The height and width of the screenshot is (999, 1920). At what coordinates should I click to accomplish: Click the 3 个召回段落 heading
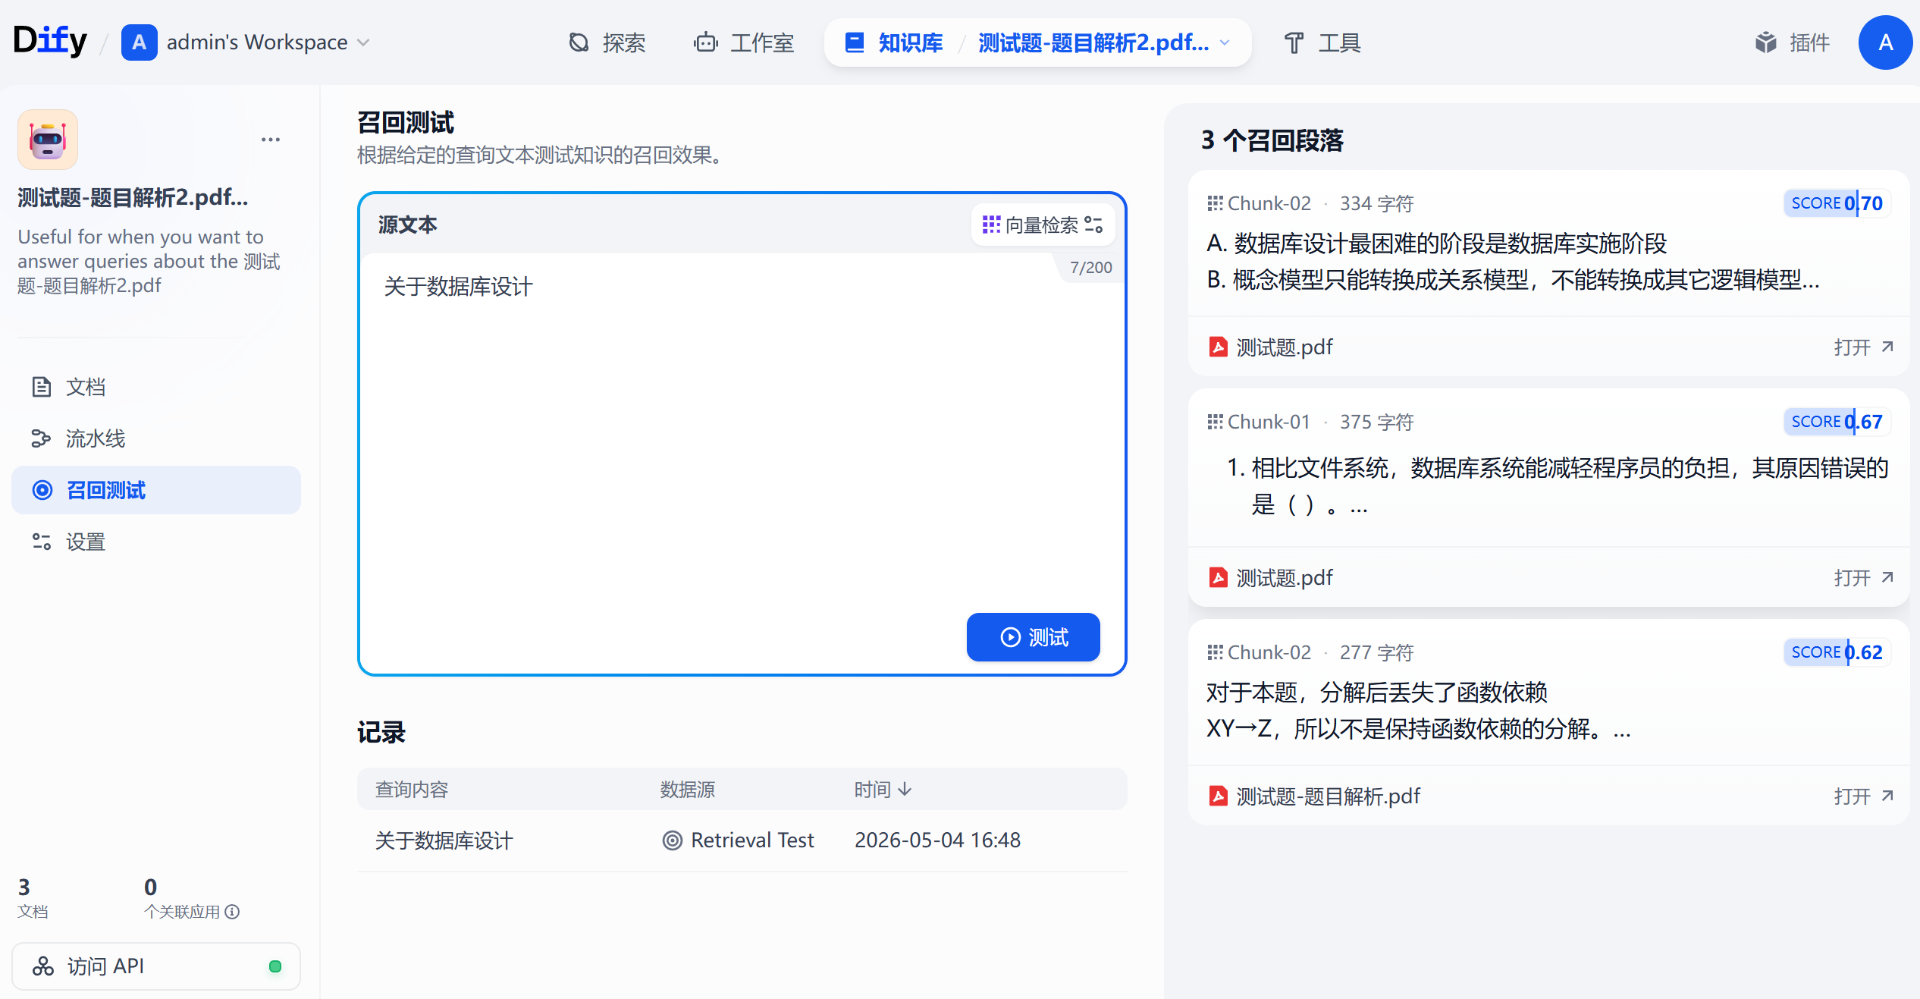point(1272,140)
